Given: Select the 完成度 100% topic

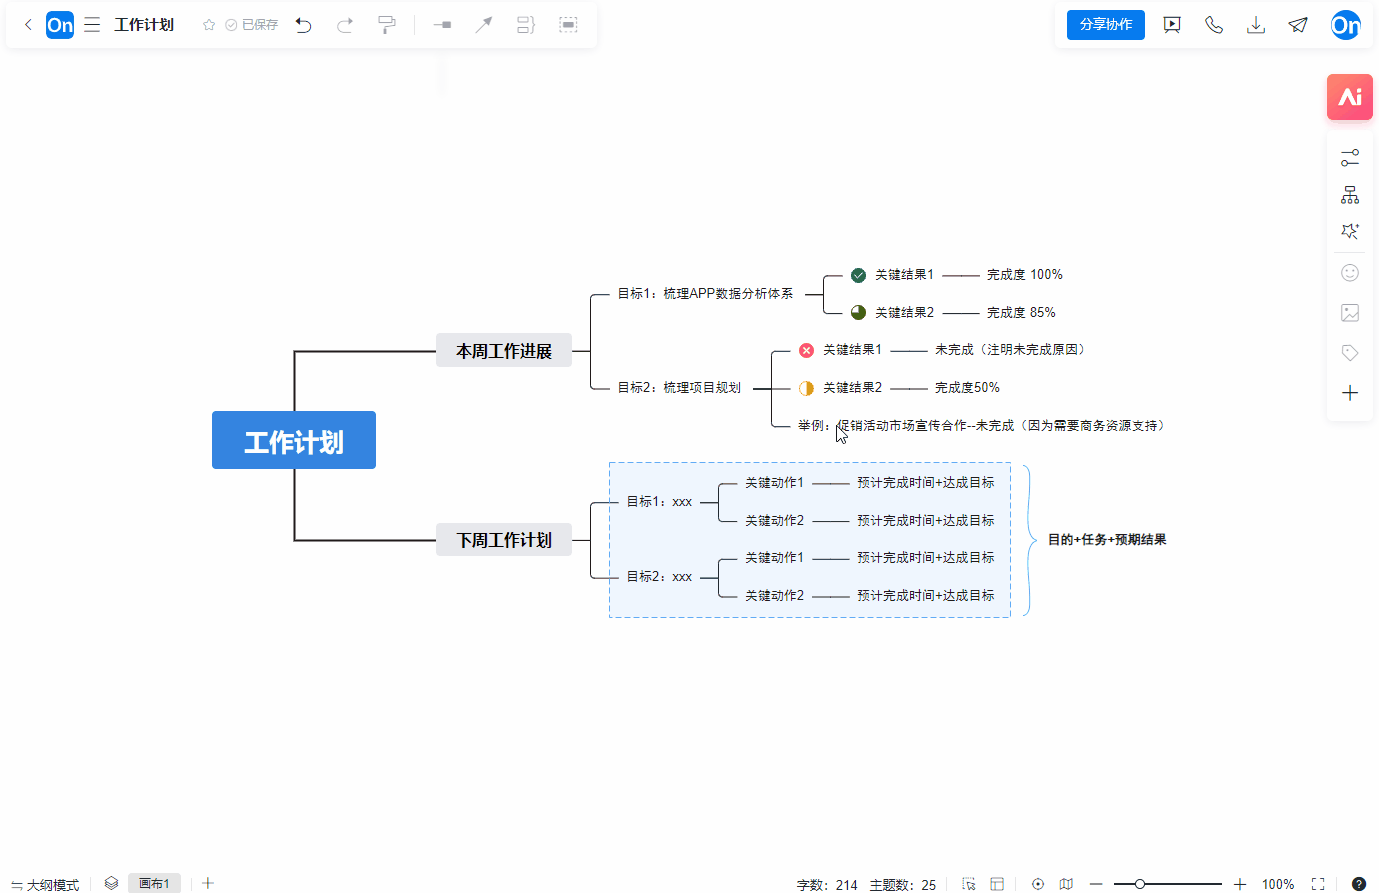Looking at the screenshot, I should [x=1025, y=275].
